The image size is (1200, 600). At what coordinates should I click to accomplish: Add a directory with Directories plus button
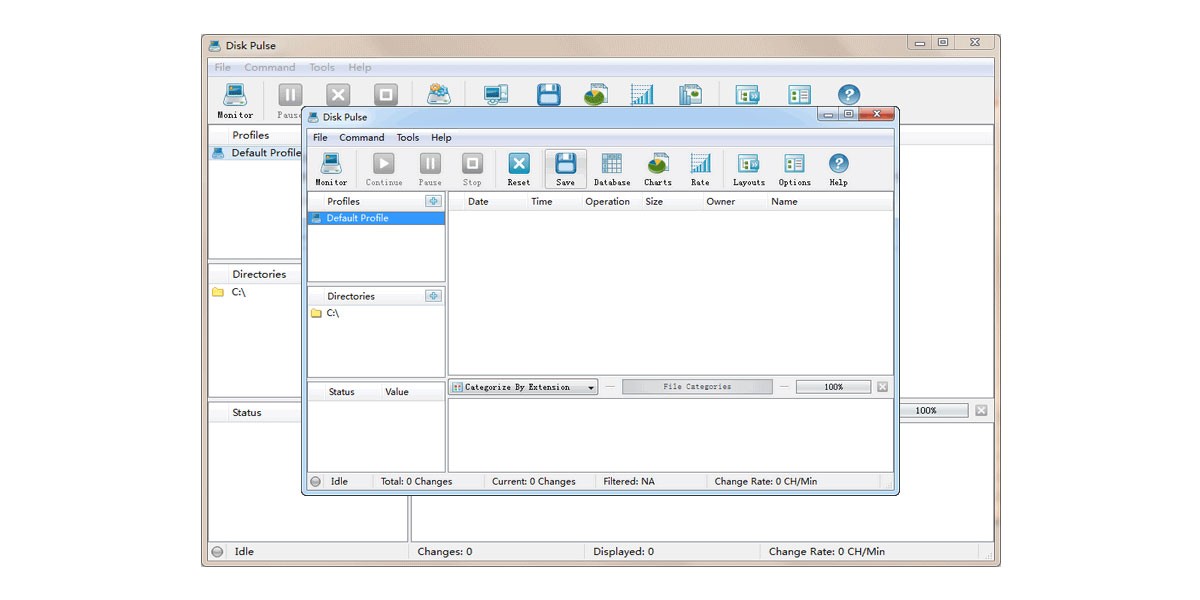coord(433,296)
